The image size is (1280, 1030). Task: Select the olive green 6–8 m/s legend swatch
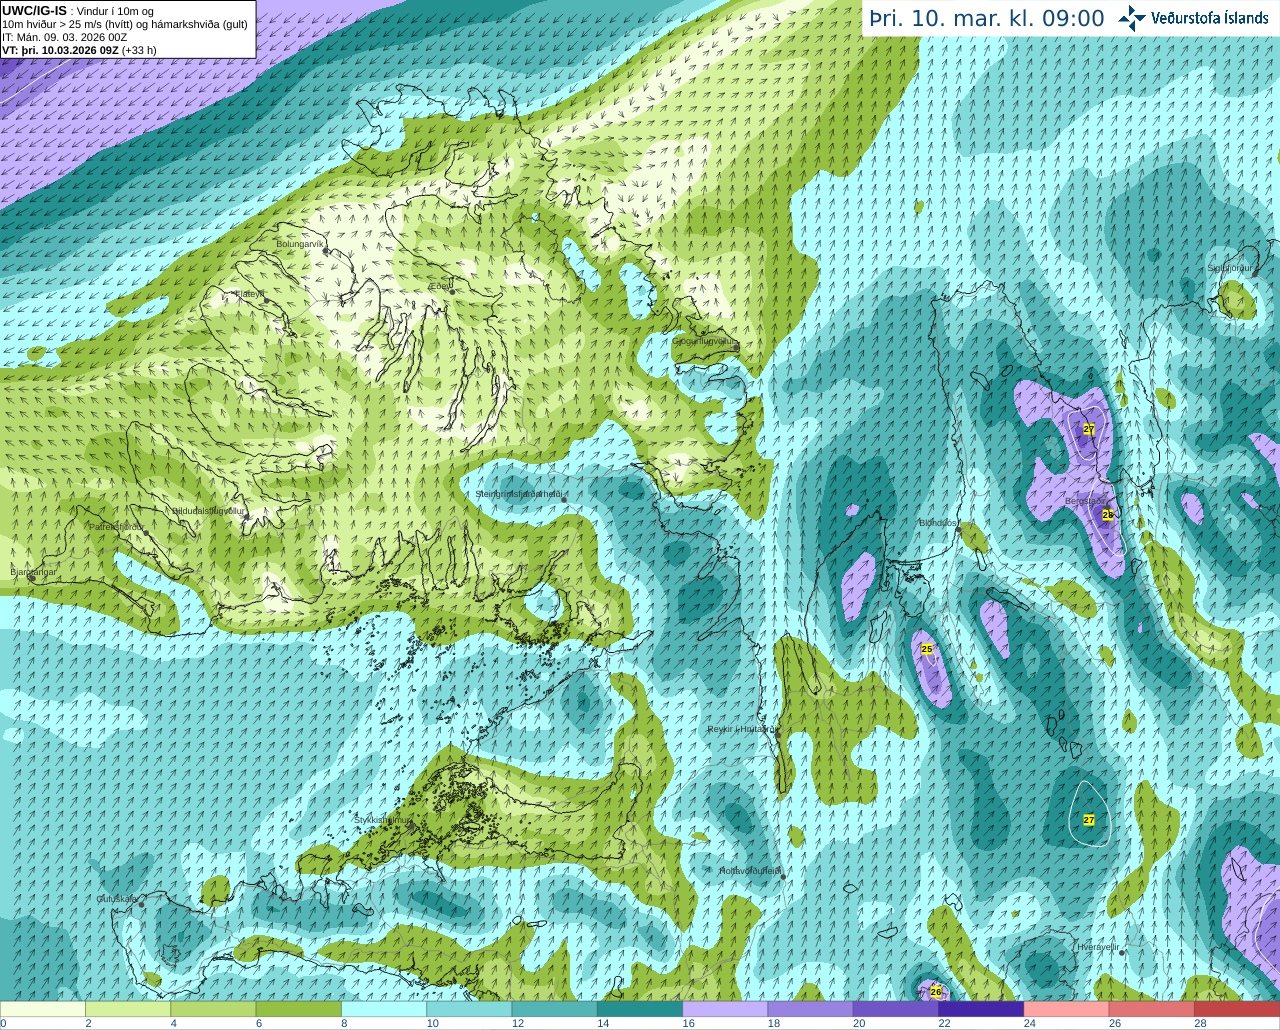click(299, 1008)
